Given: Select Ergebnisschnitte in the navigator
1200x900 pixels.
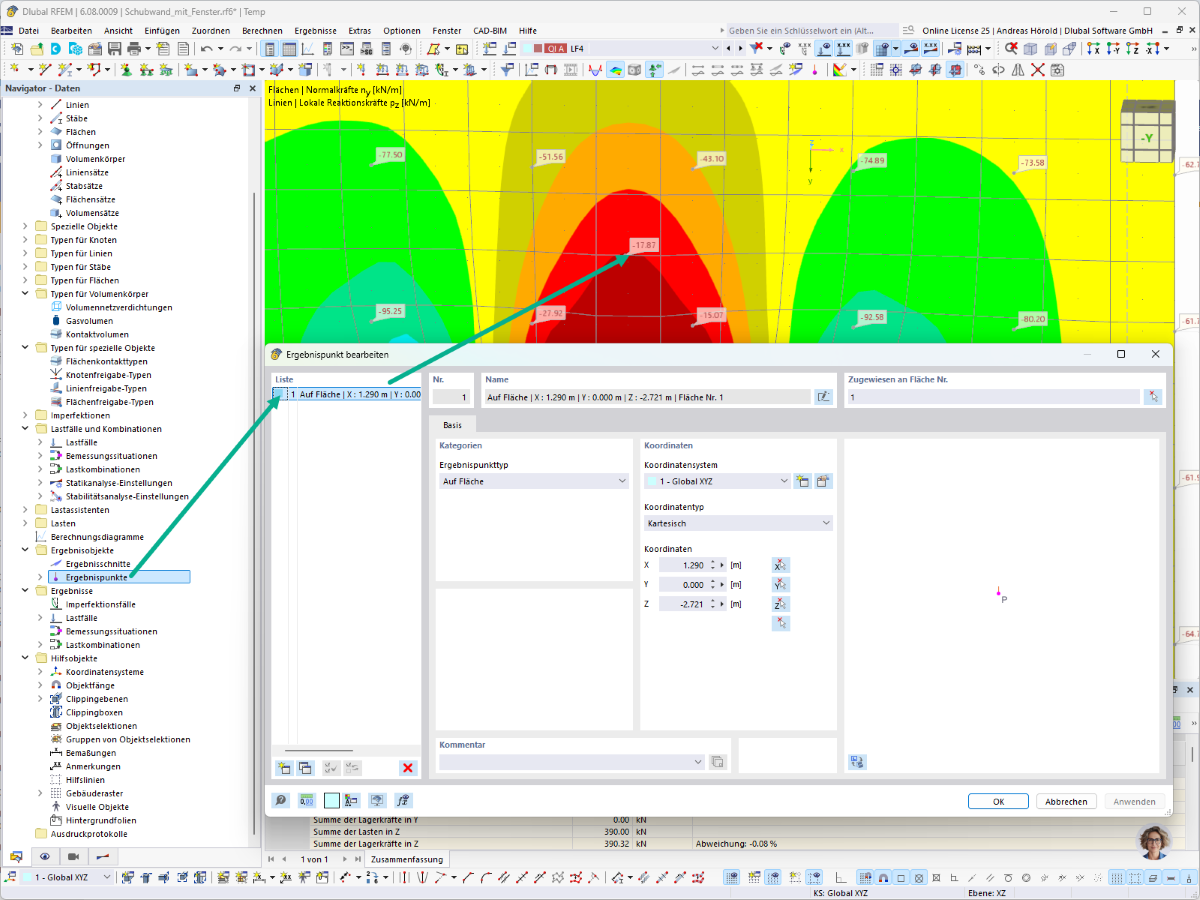Looking at the screenshot, I should coord(98,564).
